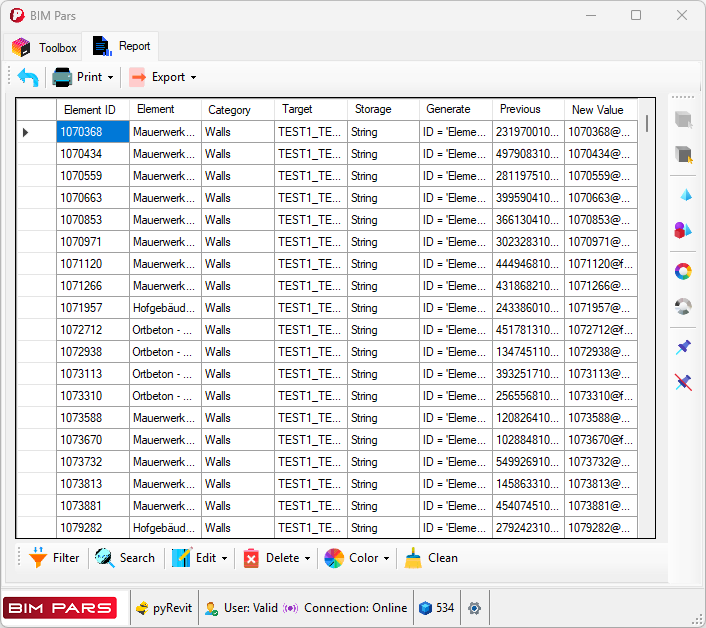
Task: Click the printer icon
Action: point(62,77)
